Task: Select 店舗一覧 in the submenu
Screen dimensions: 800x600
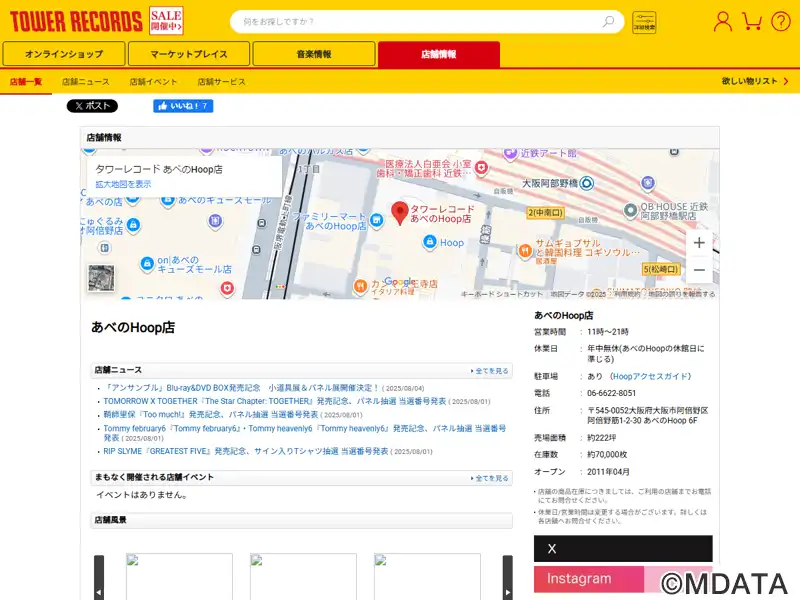Action: 26,82
